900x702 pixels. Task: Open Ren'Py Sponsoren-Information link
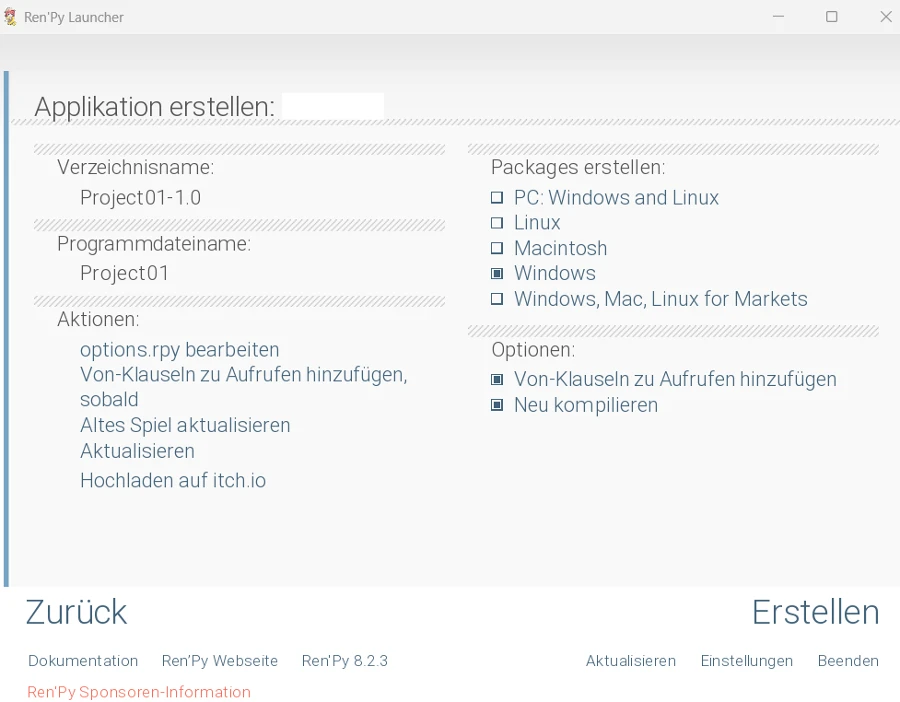pyautogui.click(x=139, y=692)
